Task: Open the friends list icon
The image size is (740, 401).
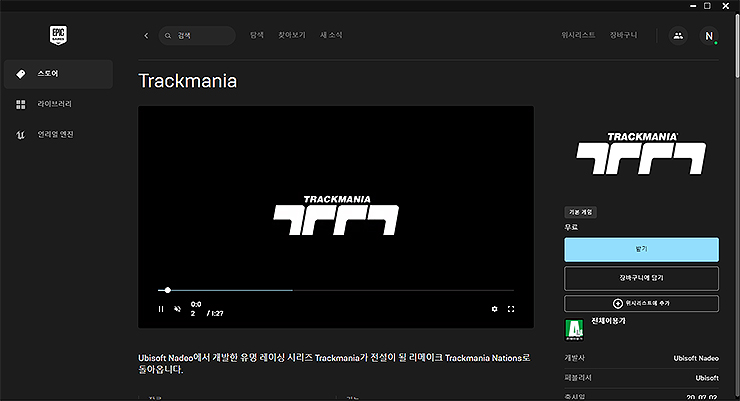Action: point(678,36)
